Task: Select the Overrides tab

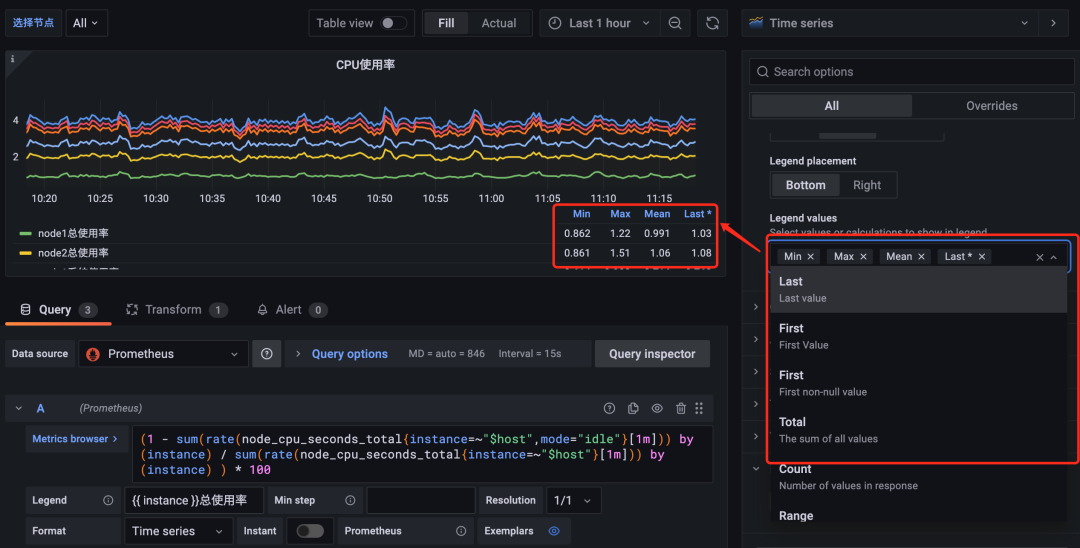Action: tap(992, 106)
